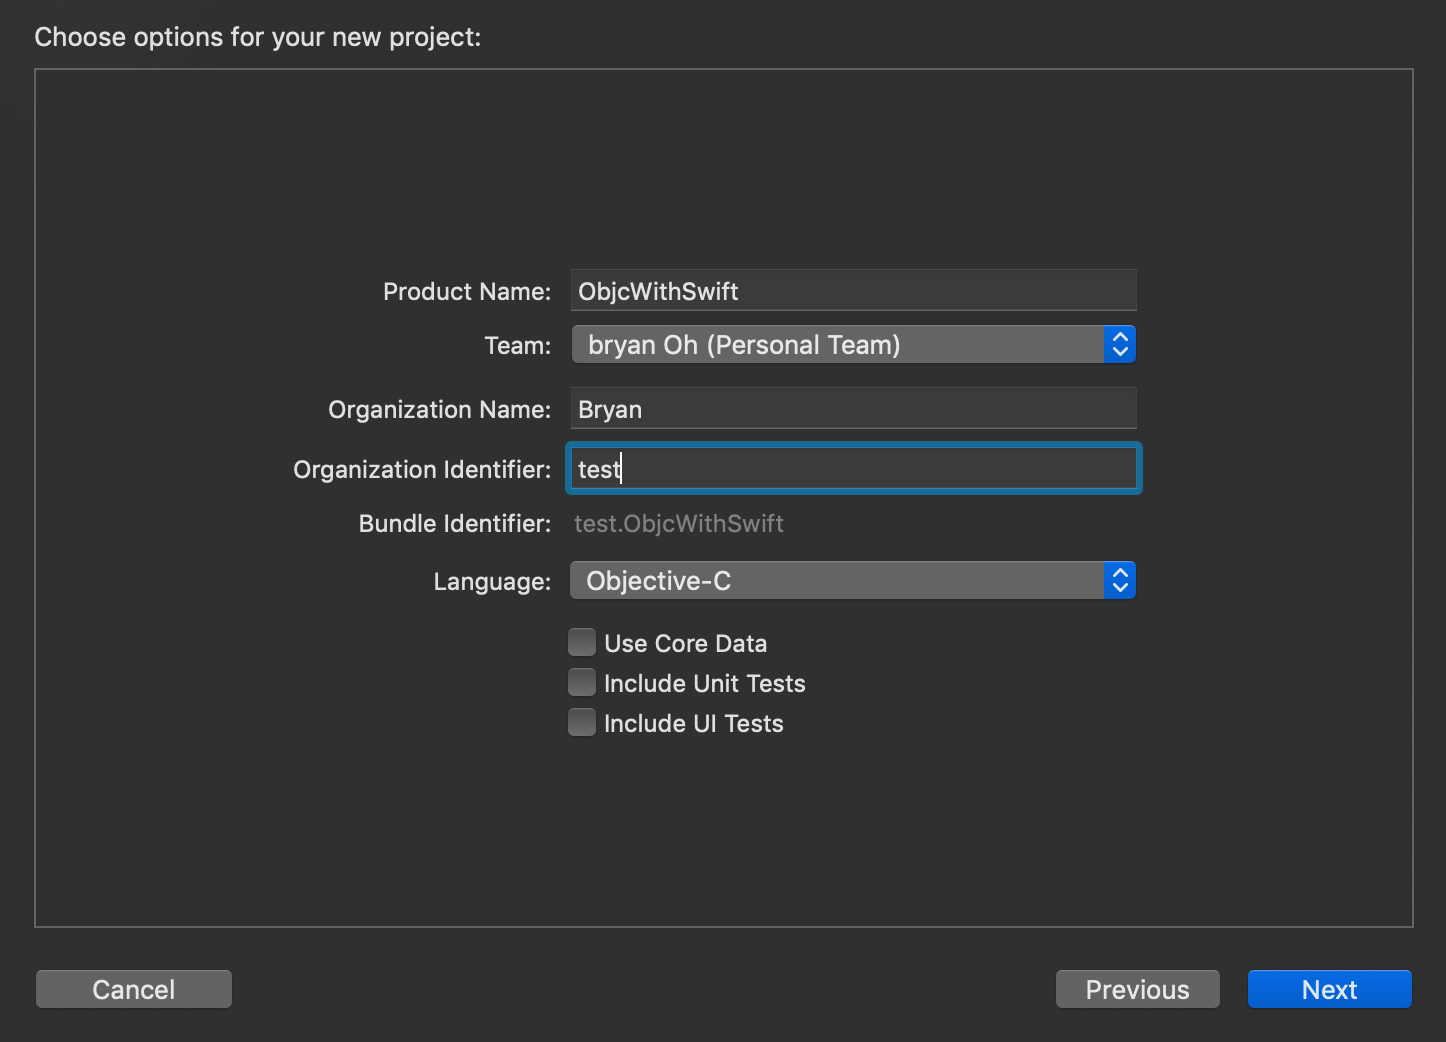
Task: Check Include Unit Tests option
Action: coord(582,682)
